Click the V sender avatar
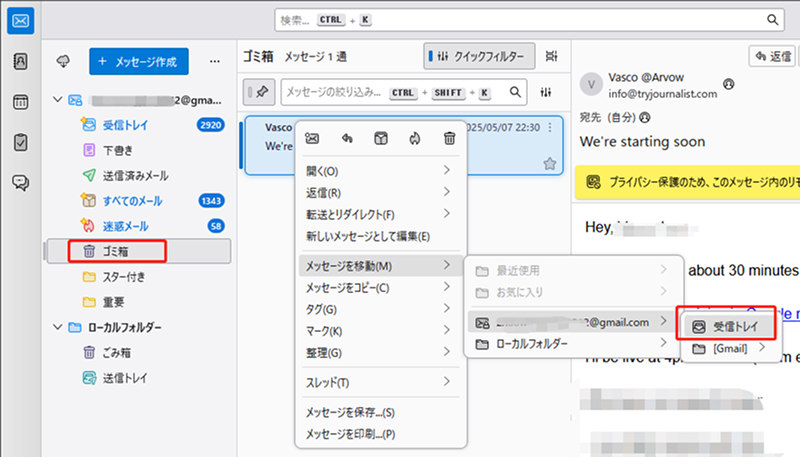The image size is (800, 457). pos(591,85)
